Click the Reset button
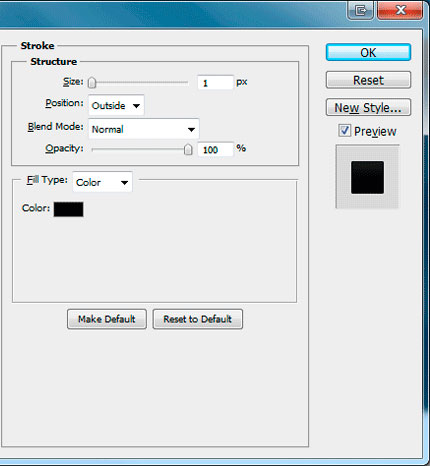 pos(368,80)
